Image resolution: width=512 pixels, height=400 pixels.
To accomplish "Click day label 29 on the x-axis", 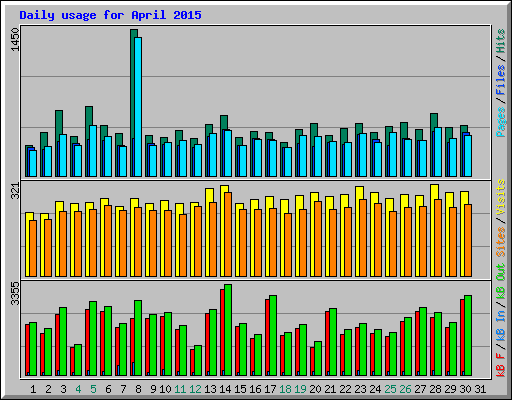I will (x=450, y=389).
